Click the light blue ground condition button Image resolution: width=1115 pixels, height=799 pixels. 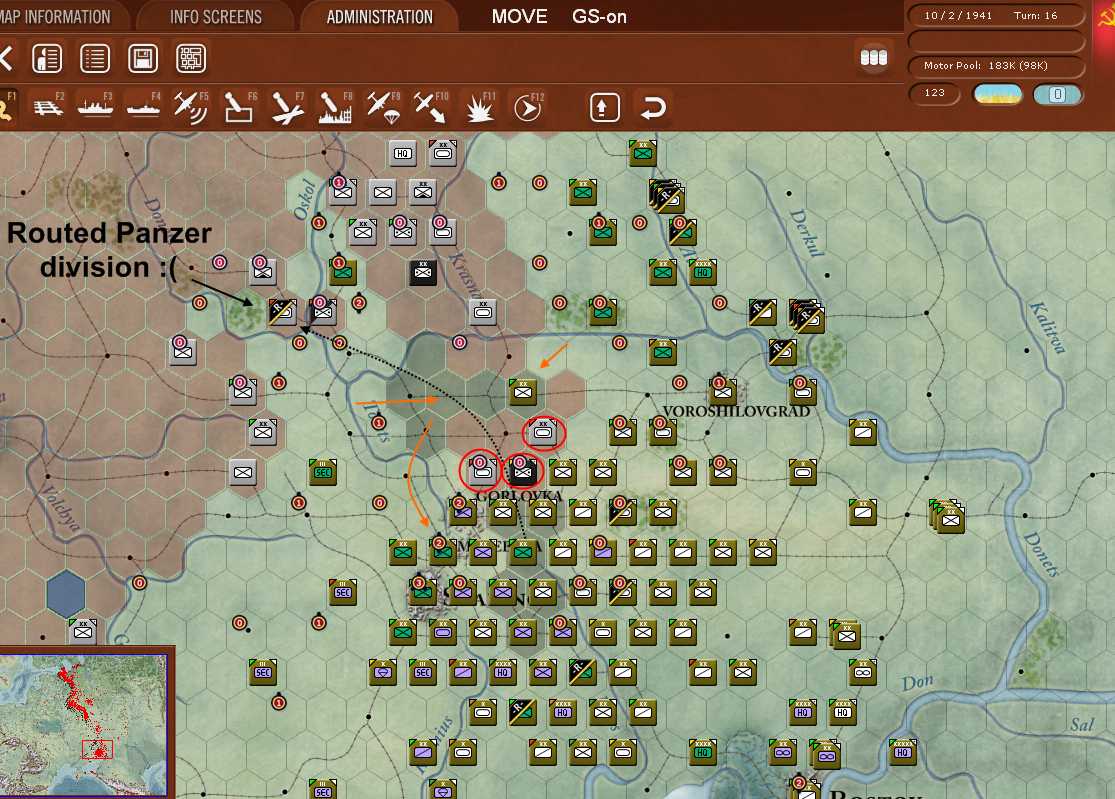[x=1057, y=94]
